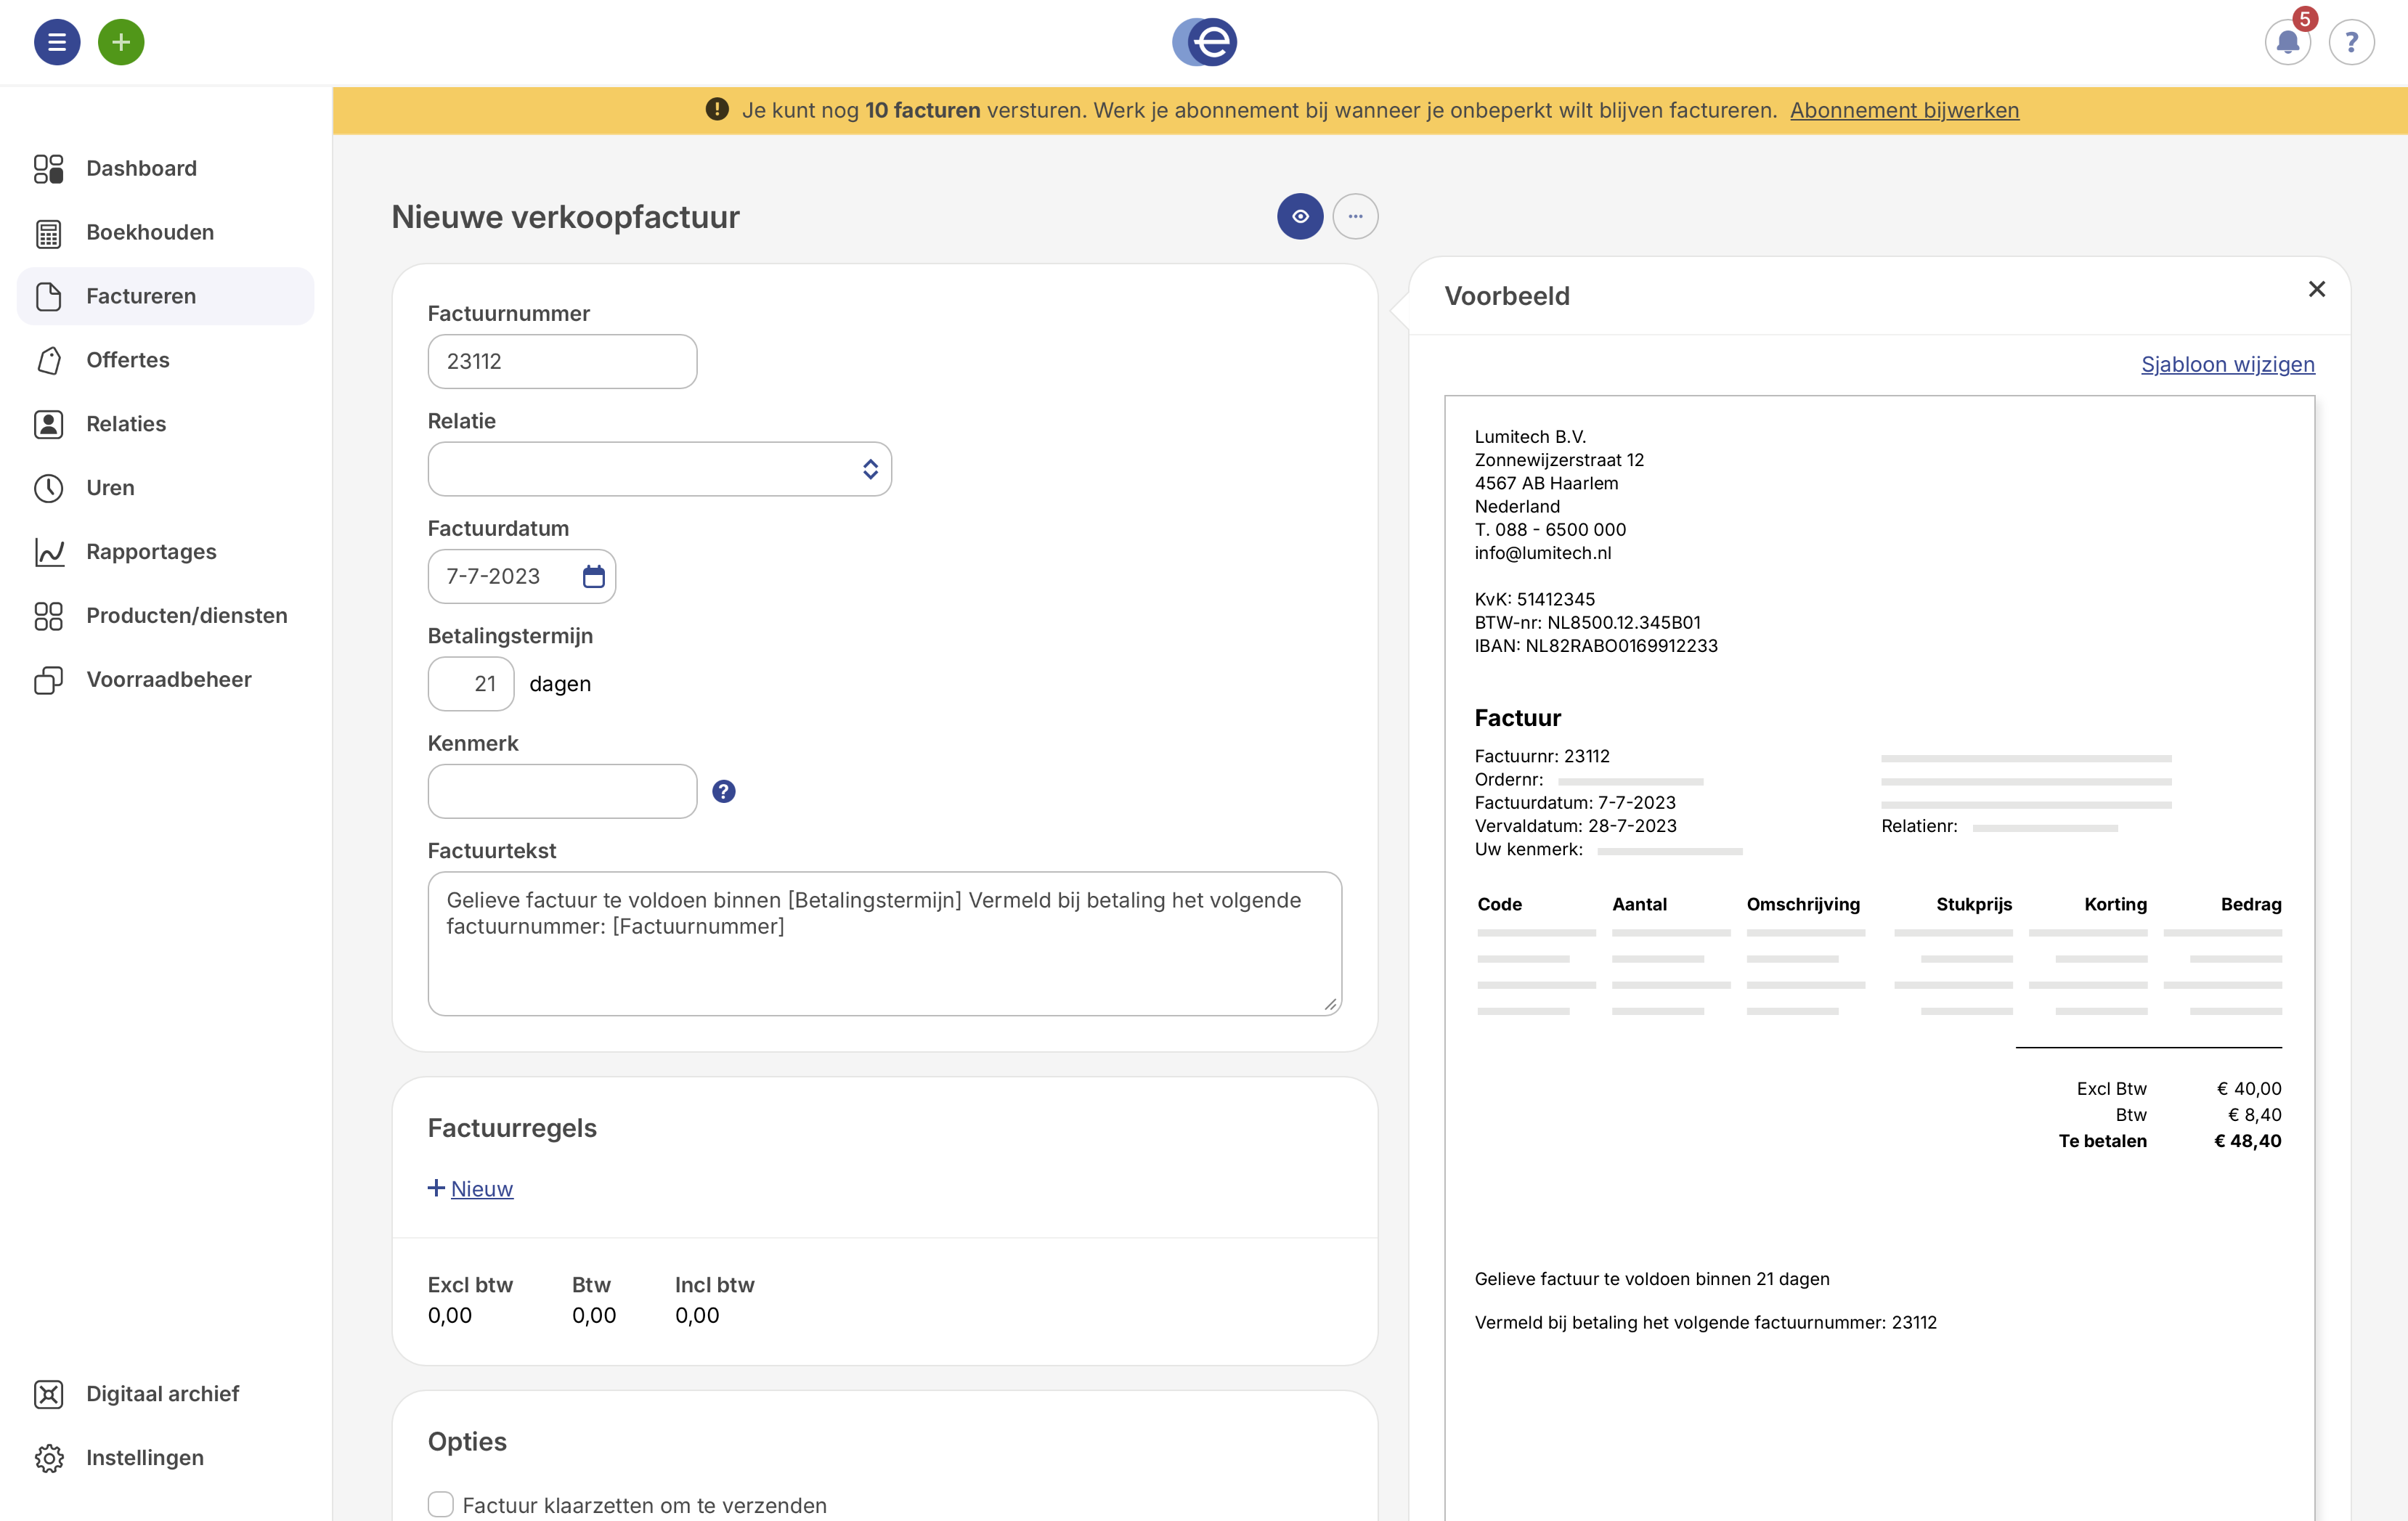Open the notifications bell
Screen dimensions: 2408x1521
(2286, 42)
